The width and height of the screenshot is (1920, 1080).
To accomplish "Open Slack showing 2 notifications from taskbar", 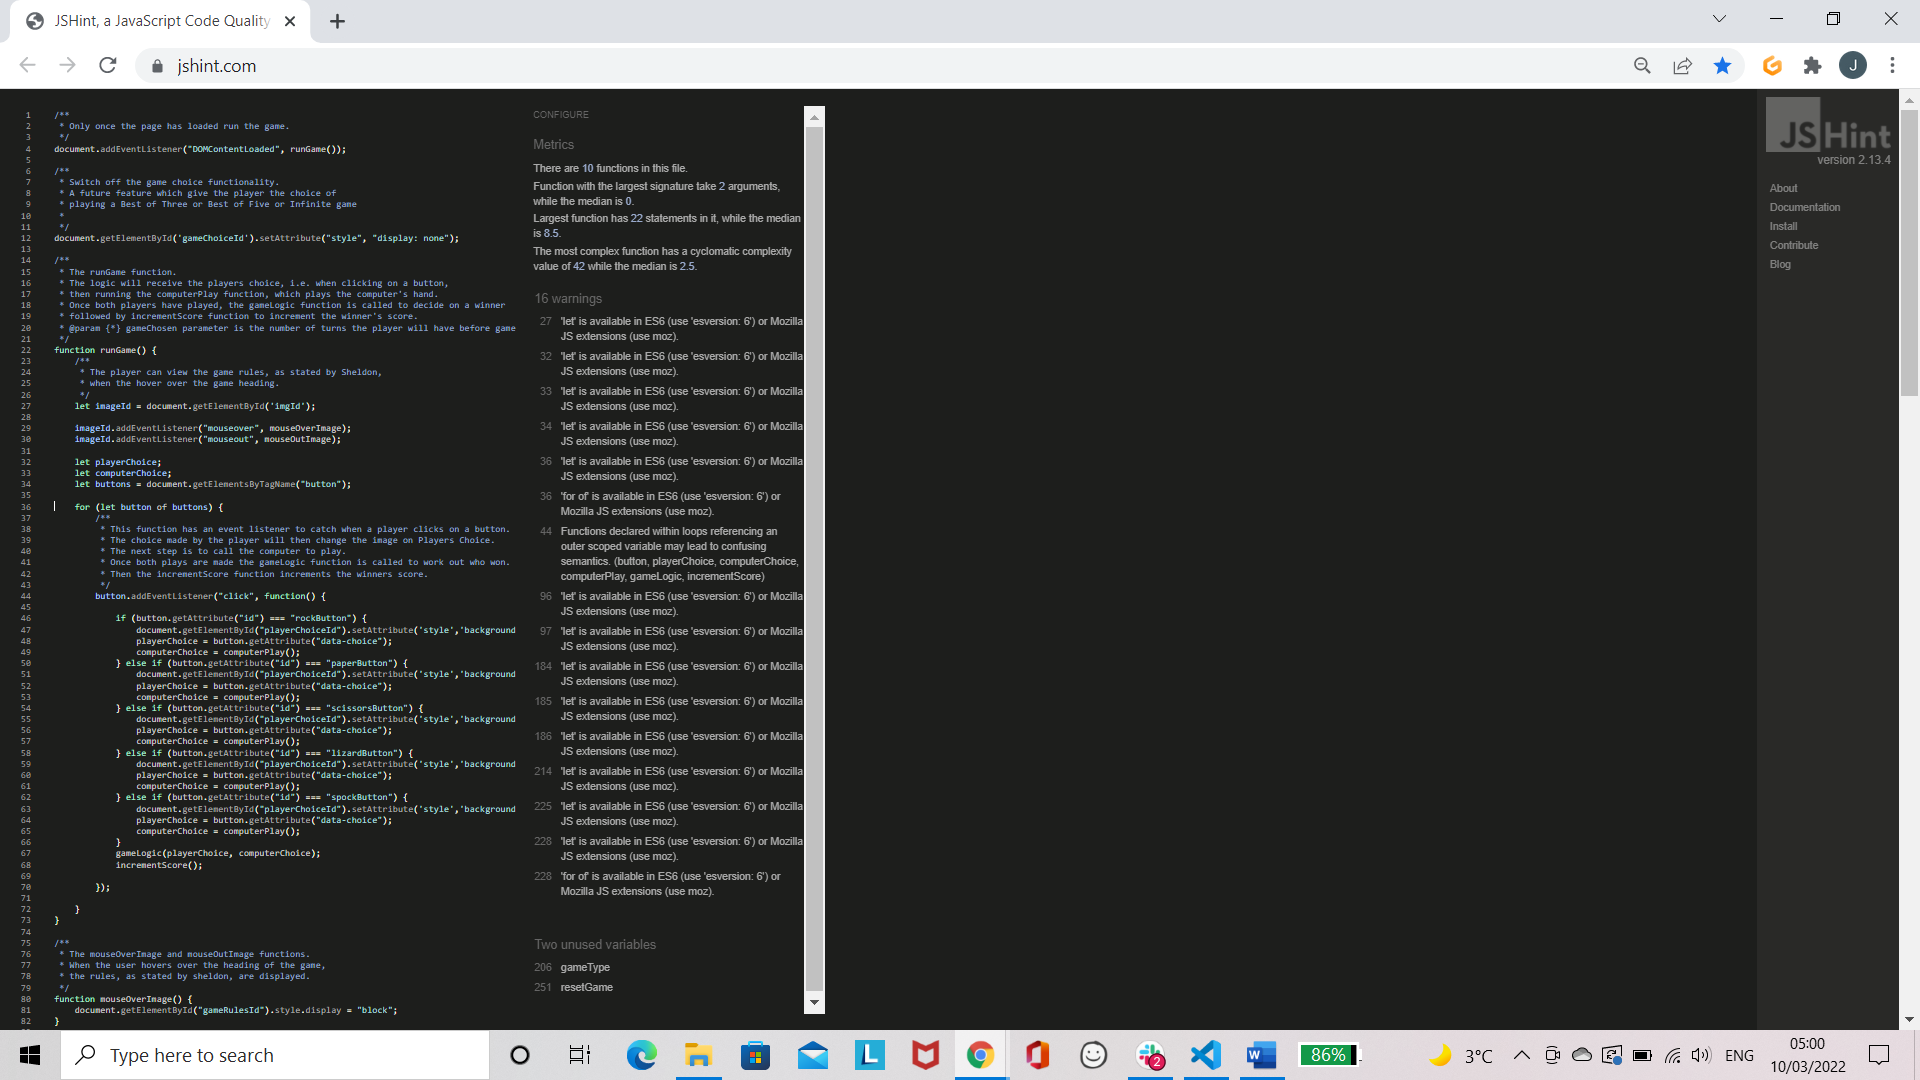I will [1150, 1054].
